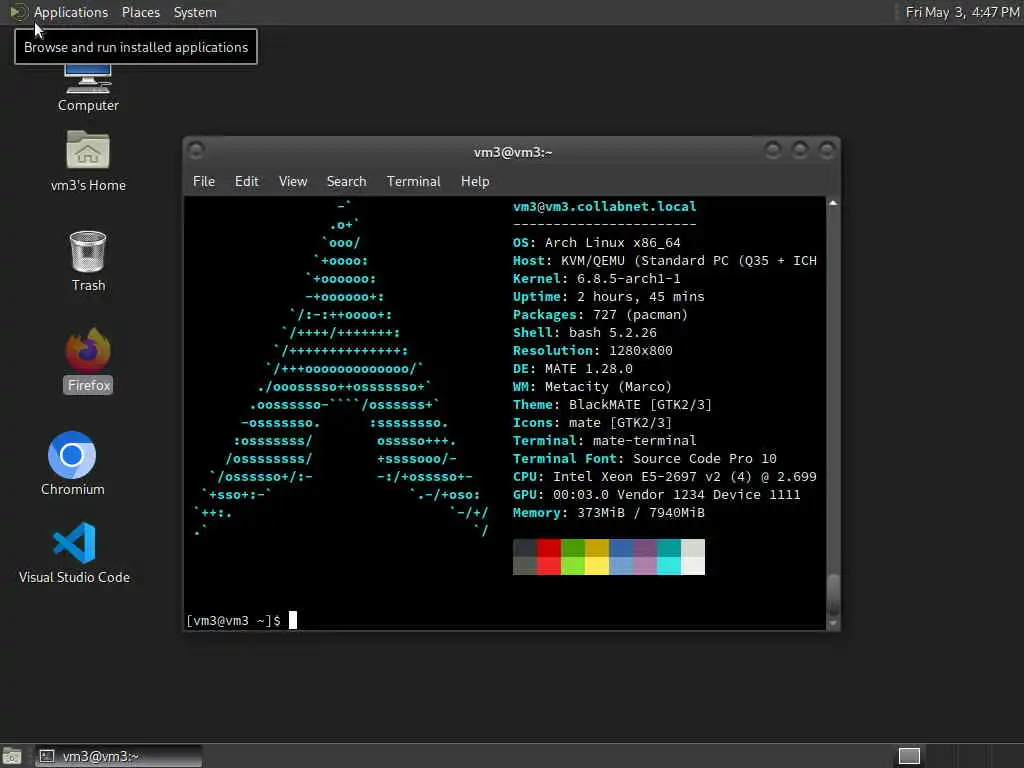Click the terminal scrollbar down arrow

coord(833,624)
